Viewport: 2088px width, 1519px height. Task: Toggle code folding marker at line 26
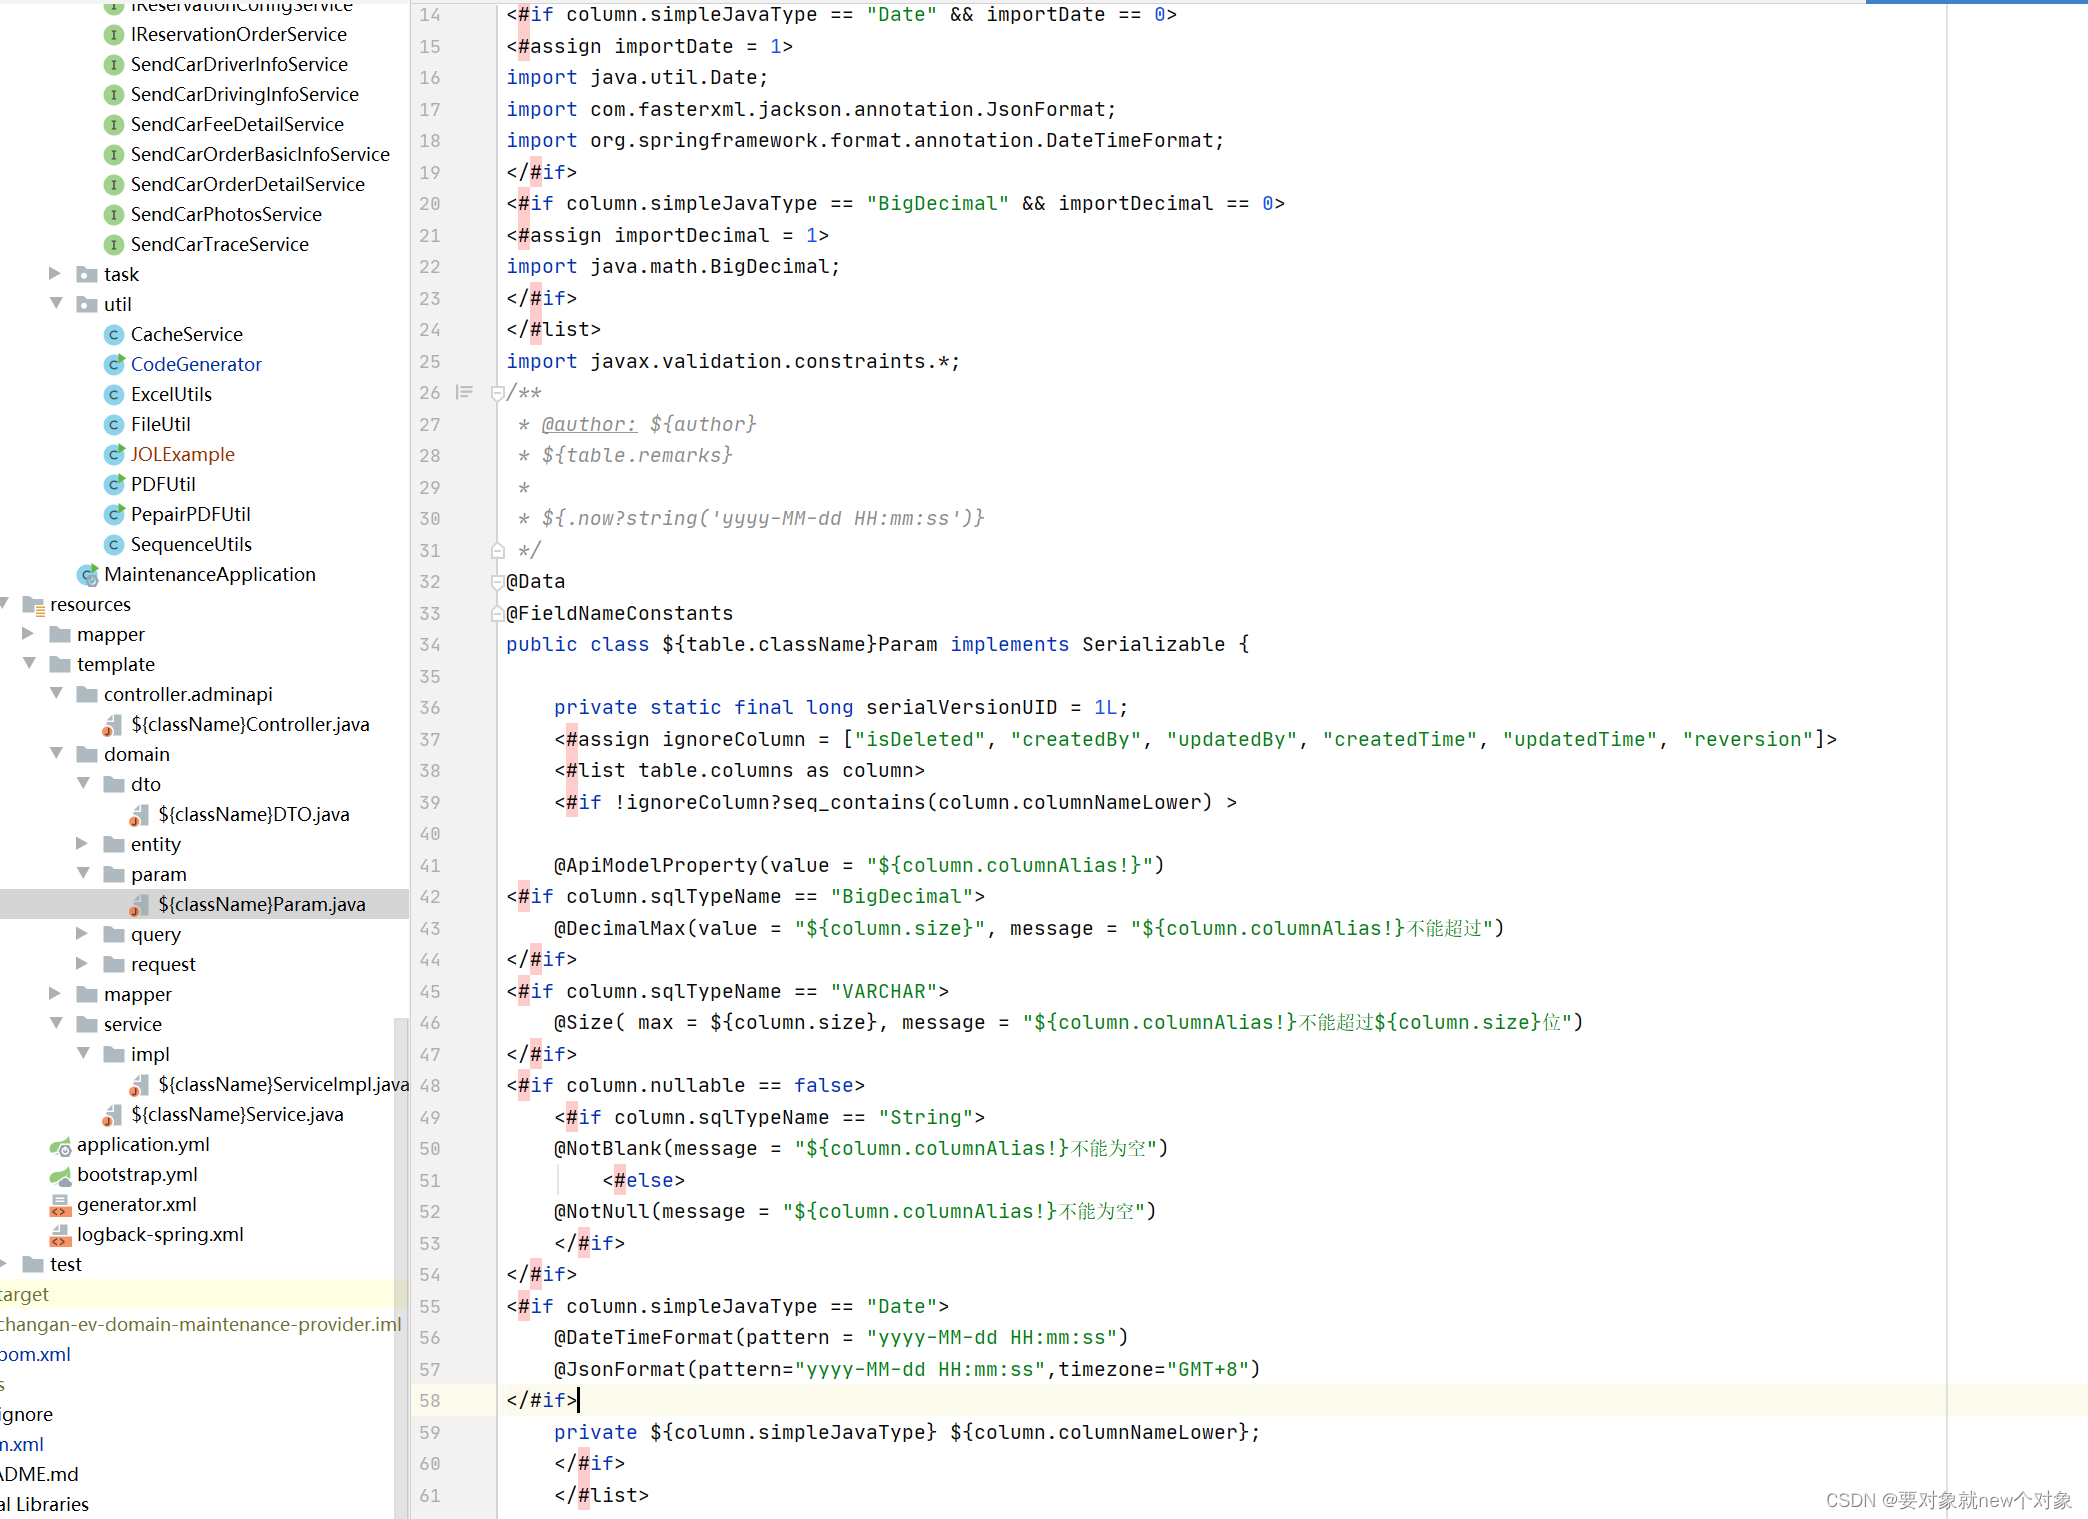click(x=497, y=393)
